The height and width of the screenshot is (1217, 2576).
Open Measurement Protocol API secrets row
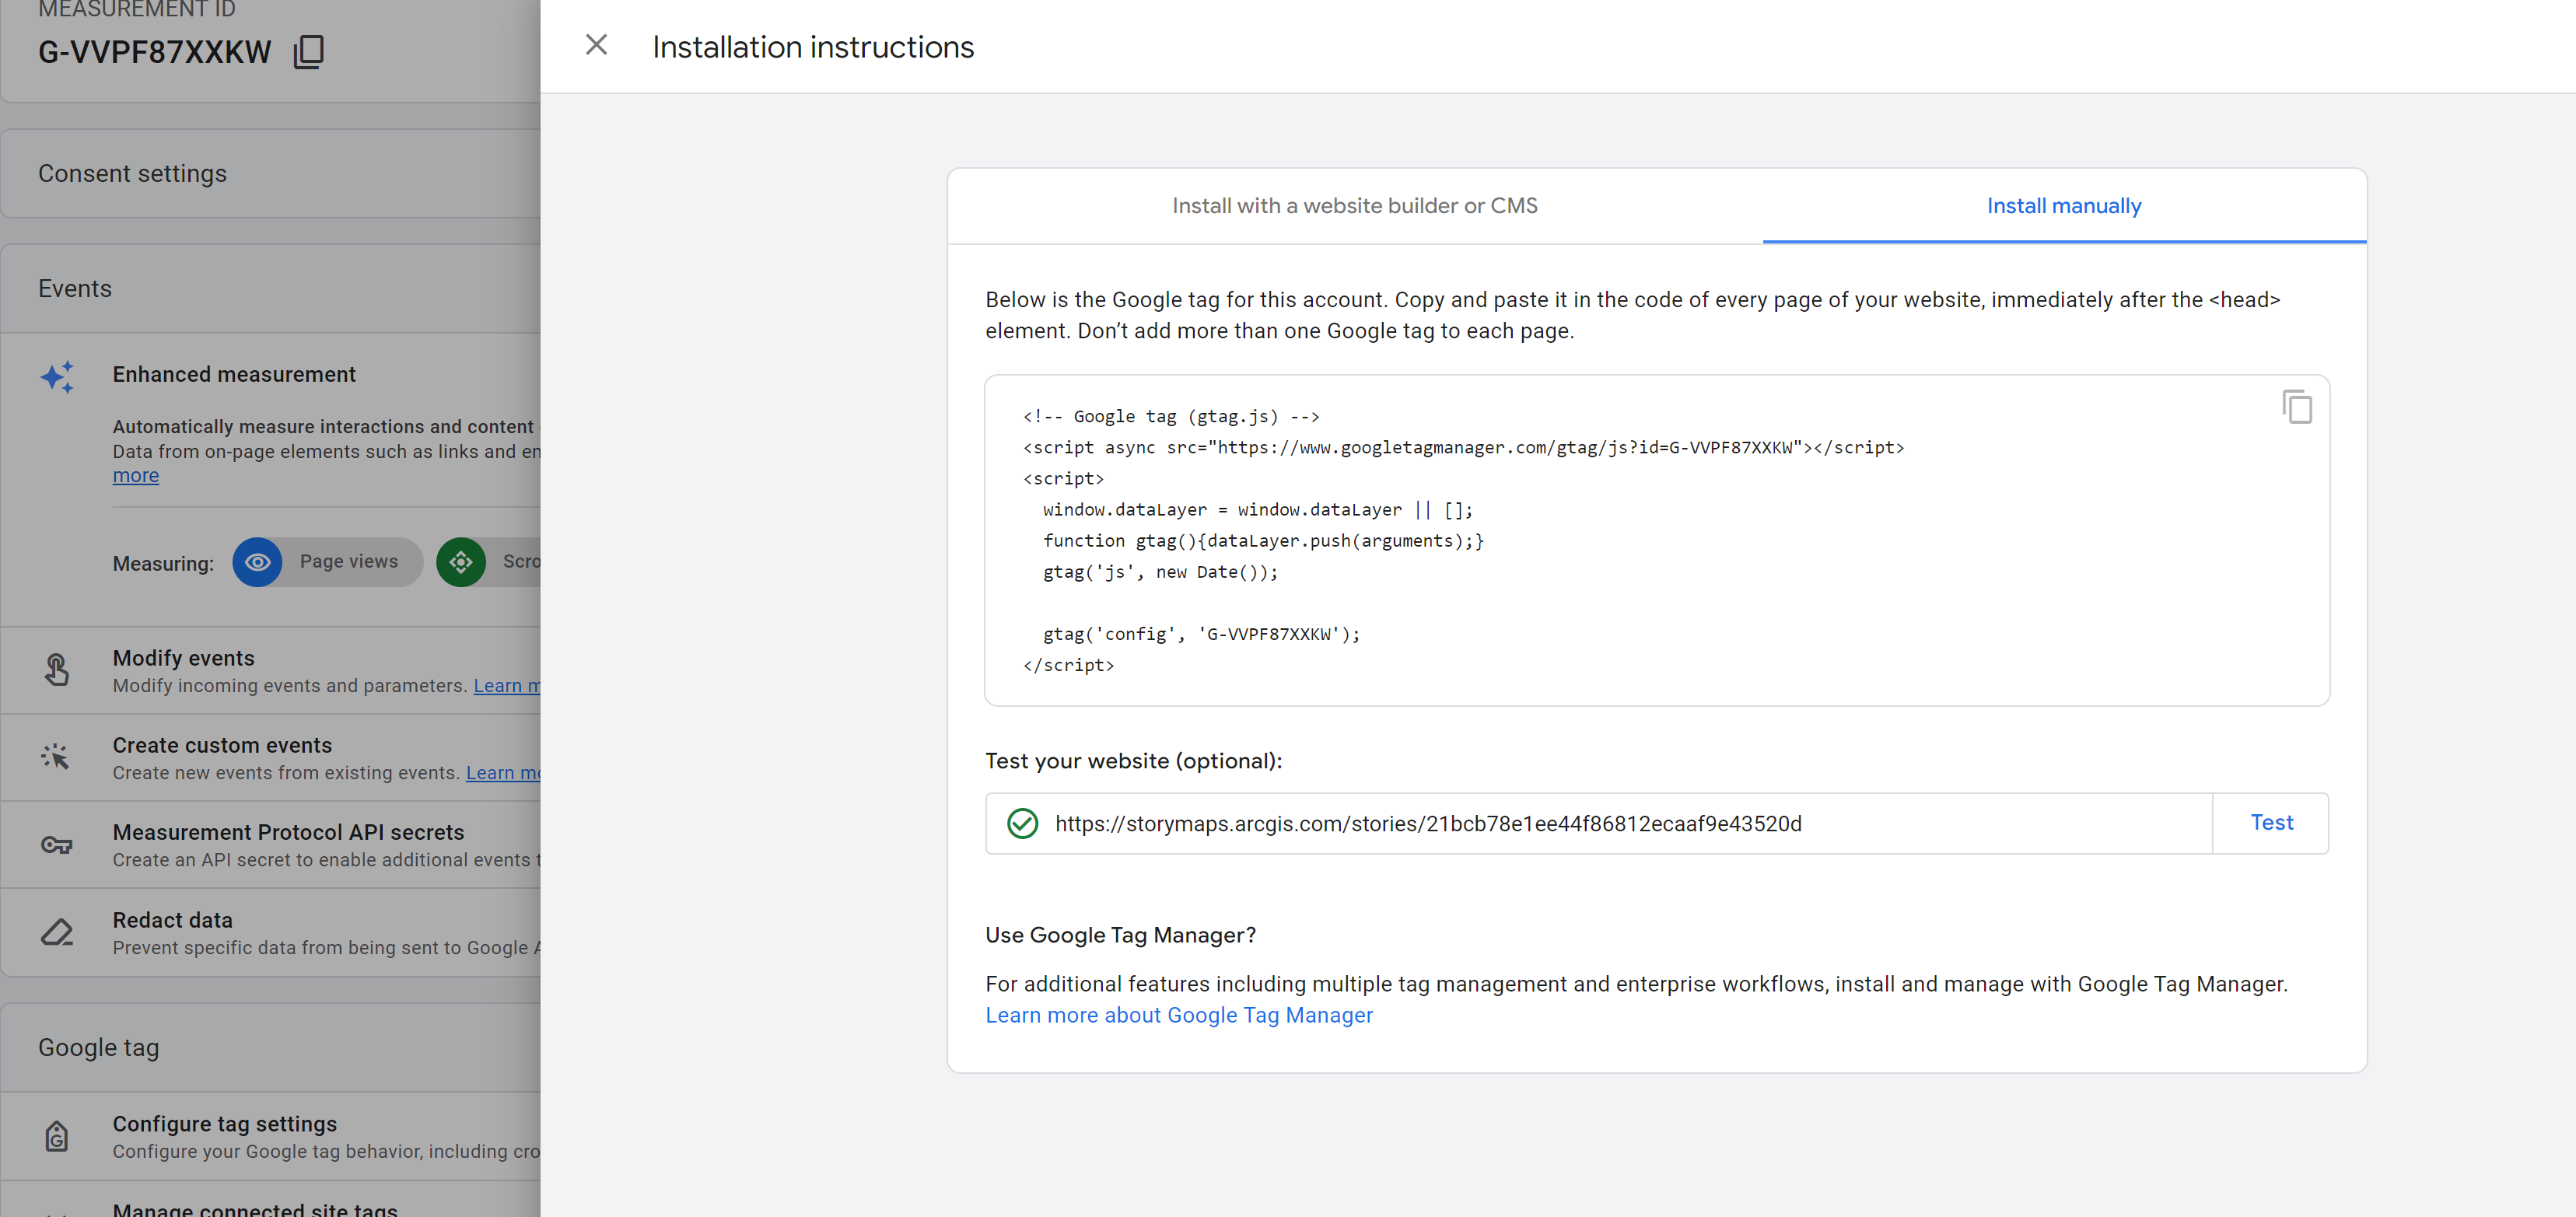click(270, 845)
